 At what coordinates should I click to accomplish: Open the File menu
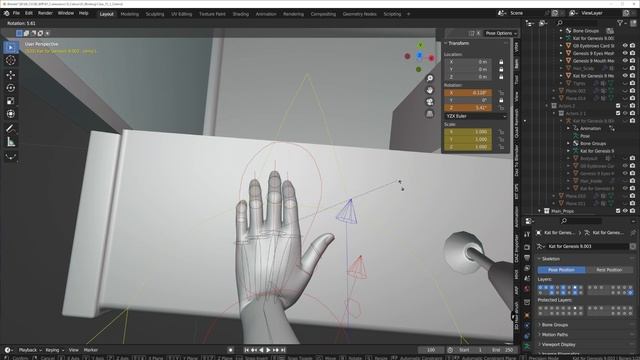[x=16, y=13]
